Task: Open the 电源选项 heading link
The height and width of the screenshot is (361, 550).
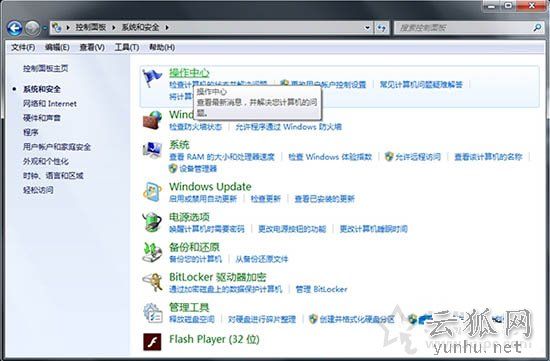Action: [189, 217]
